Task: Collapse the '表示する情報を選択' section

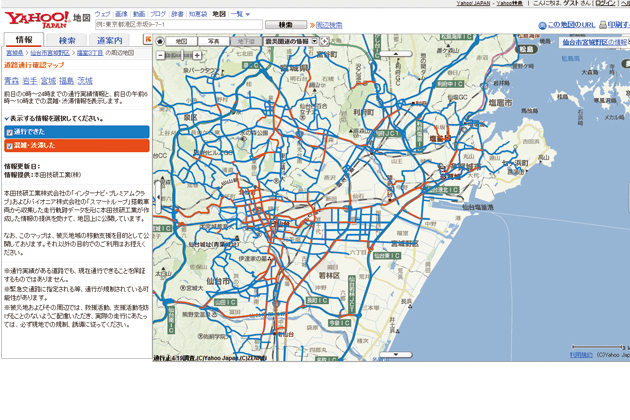Action: 6,118
